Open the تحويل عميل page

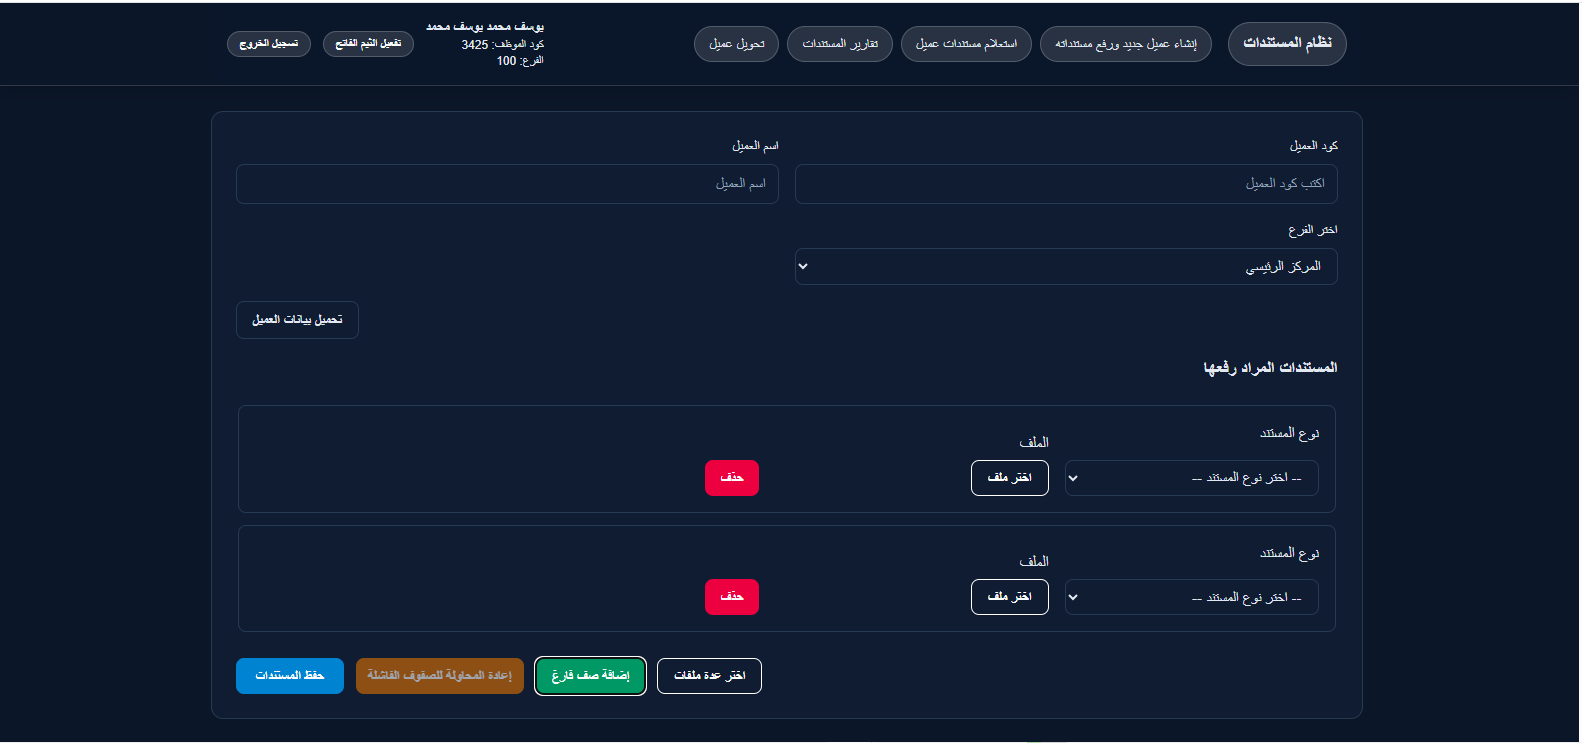[x=736, y=44]
